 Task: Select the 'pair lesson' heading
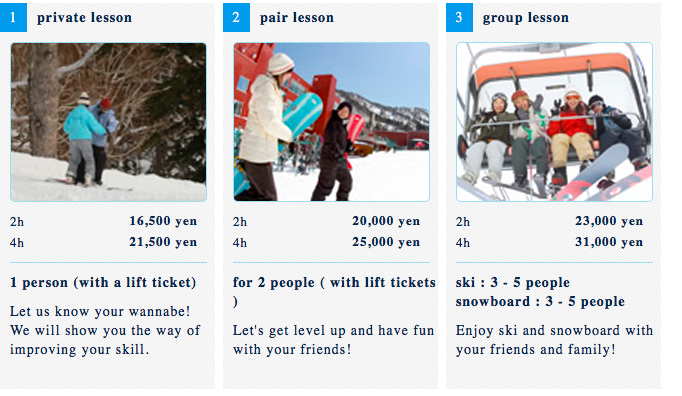[297, 17]
